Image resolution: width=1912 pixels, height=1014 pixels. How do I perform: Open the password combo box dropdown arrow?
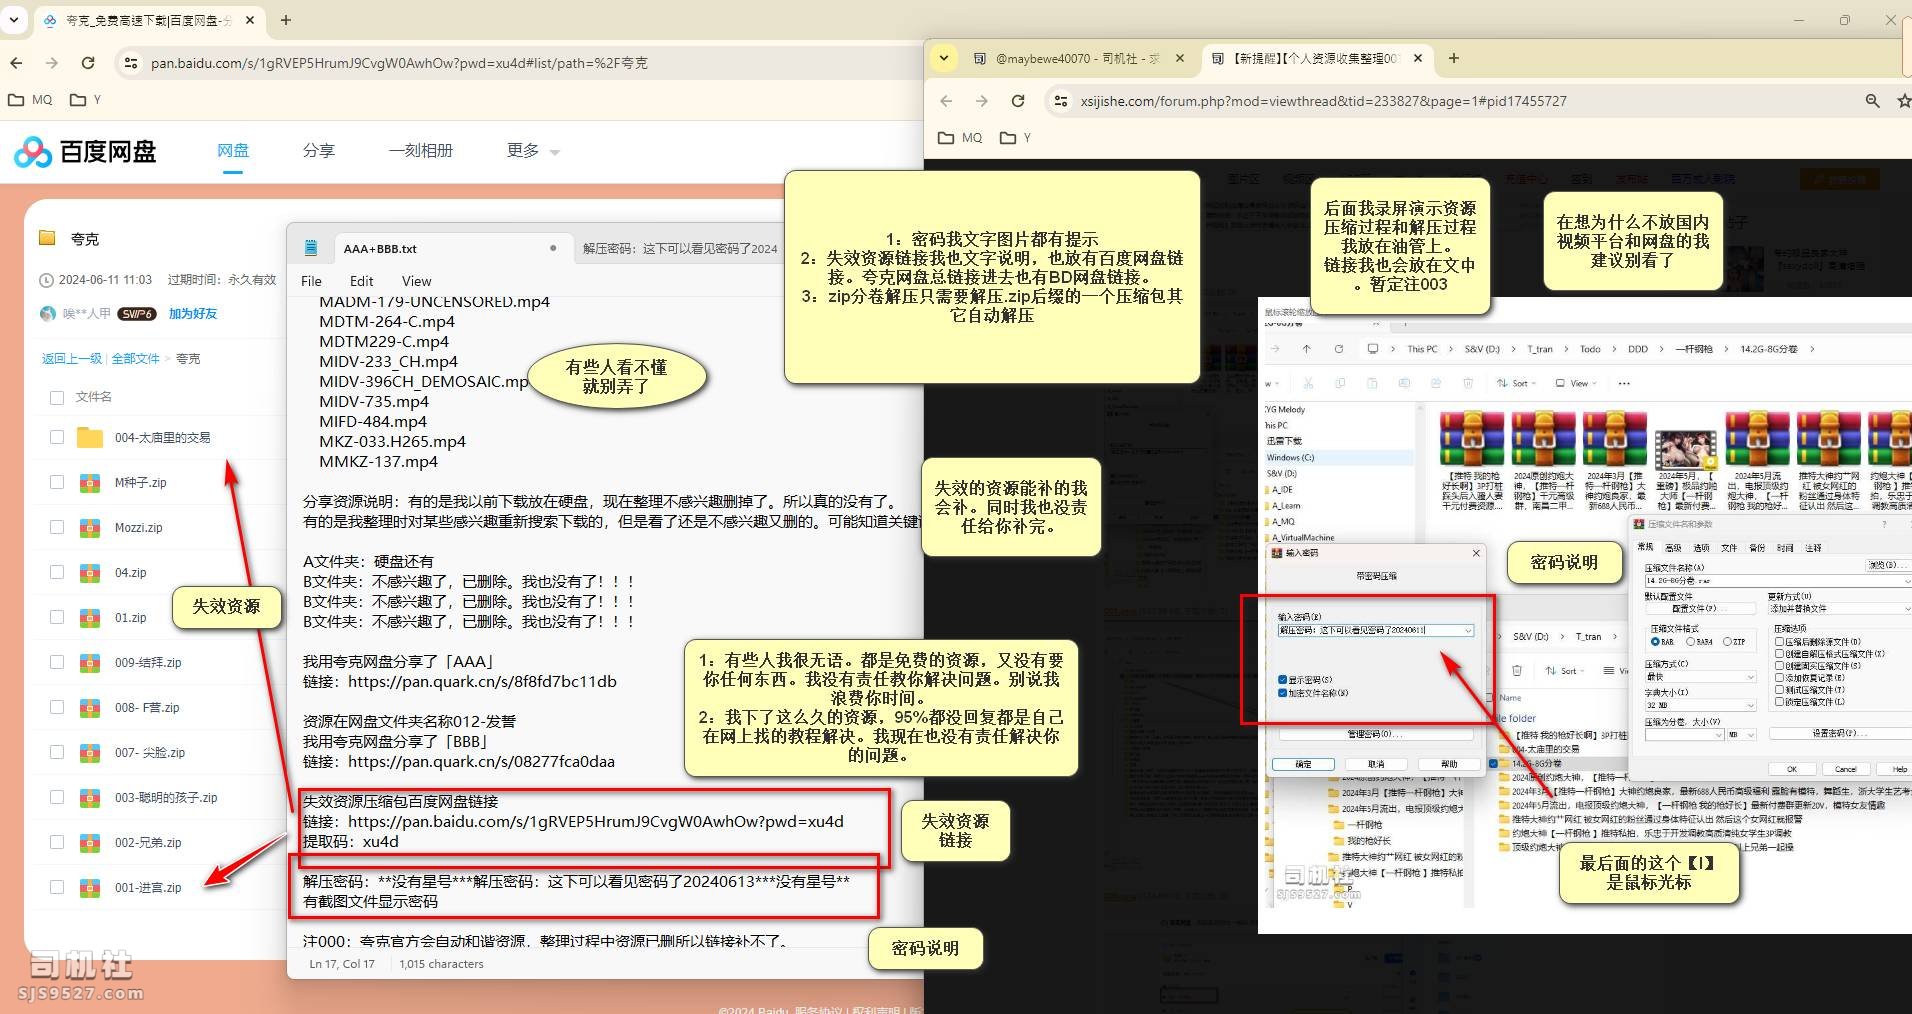[x=1468, y=631]
